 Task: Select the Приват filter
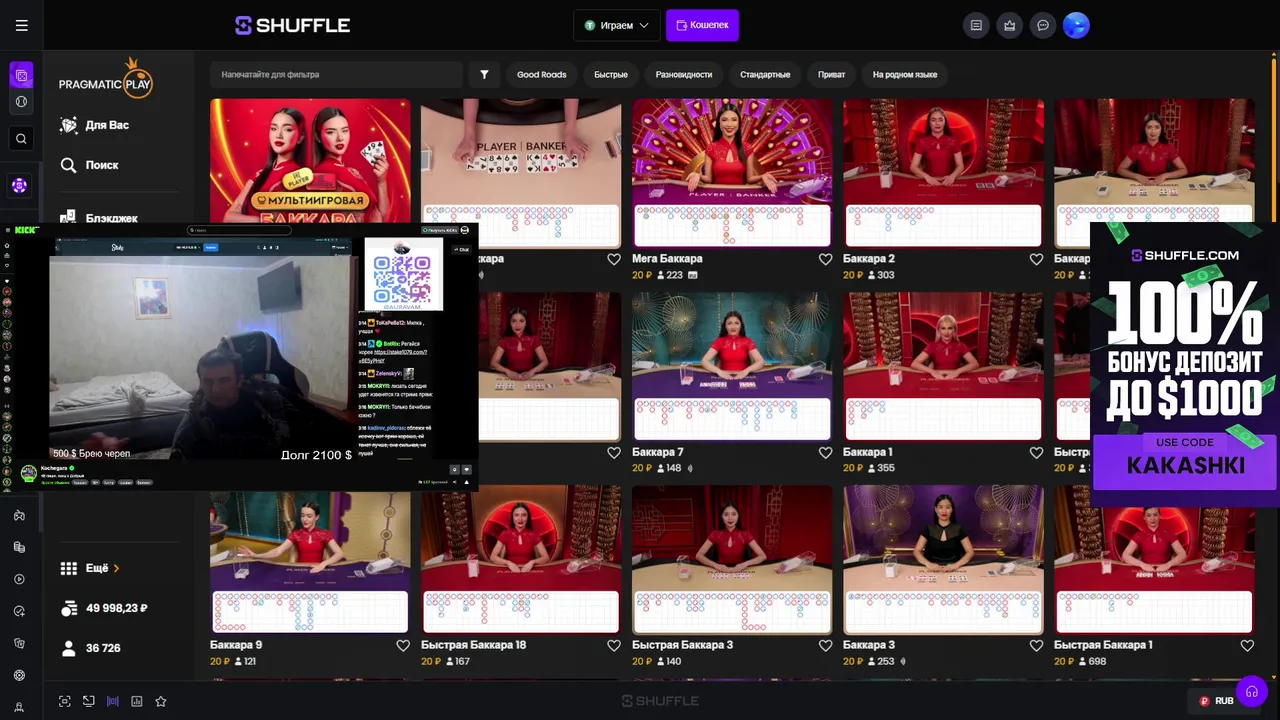tap(831, 75)
